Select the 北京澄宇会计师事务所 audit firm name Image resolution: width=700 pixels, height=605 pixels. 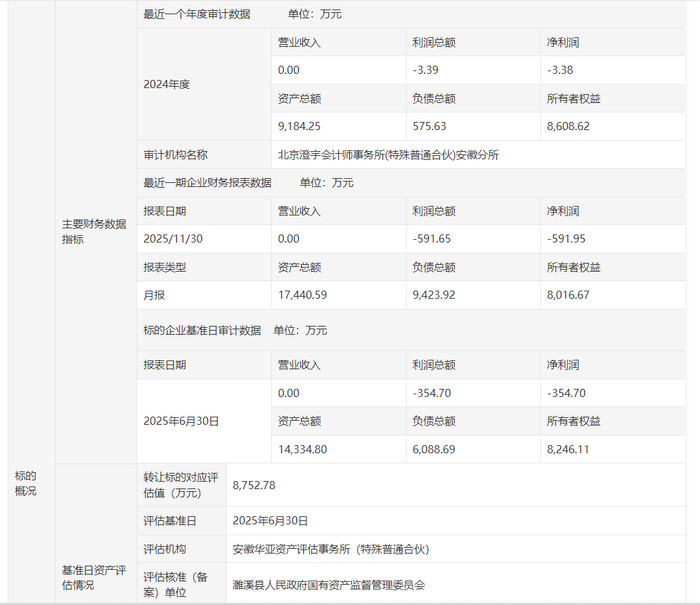point(388,155)
